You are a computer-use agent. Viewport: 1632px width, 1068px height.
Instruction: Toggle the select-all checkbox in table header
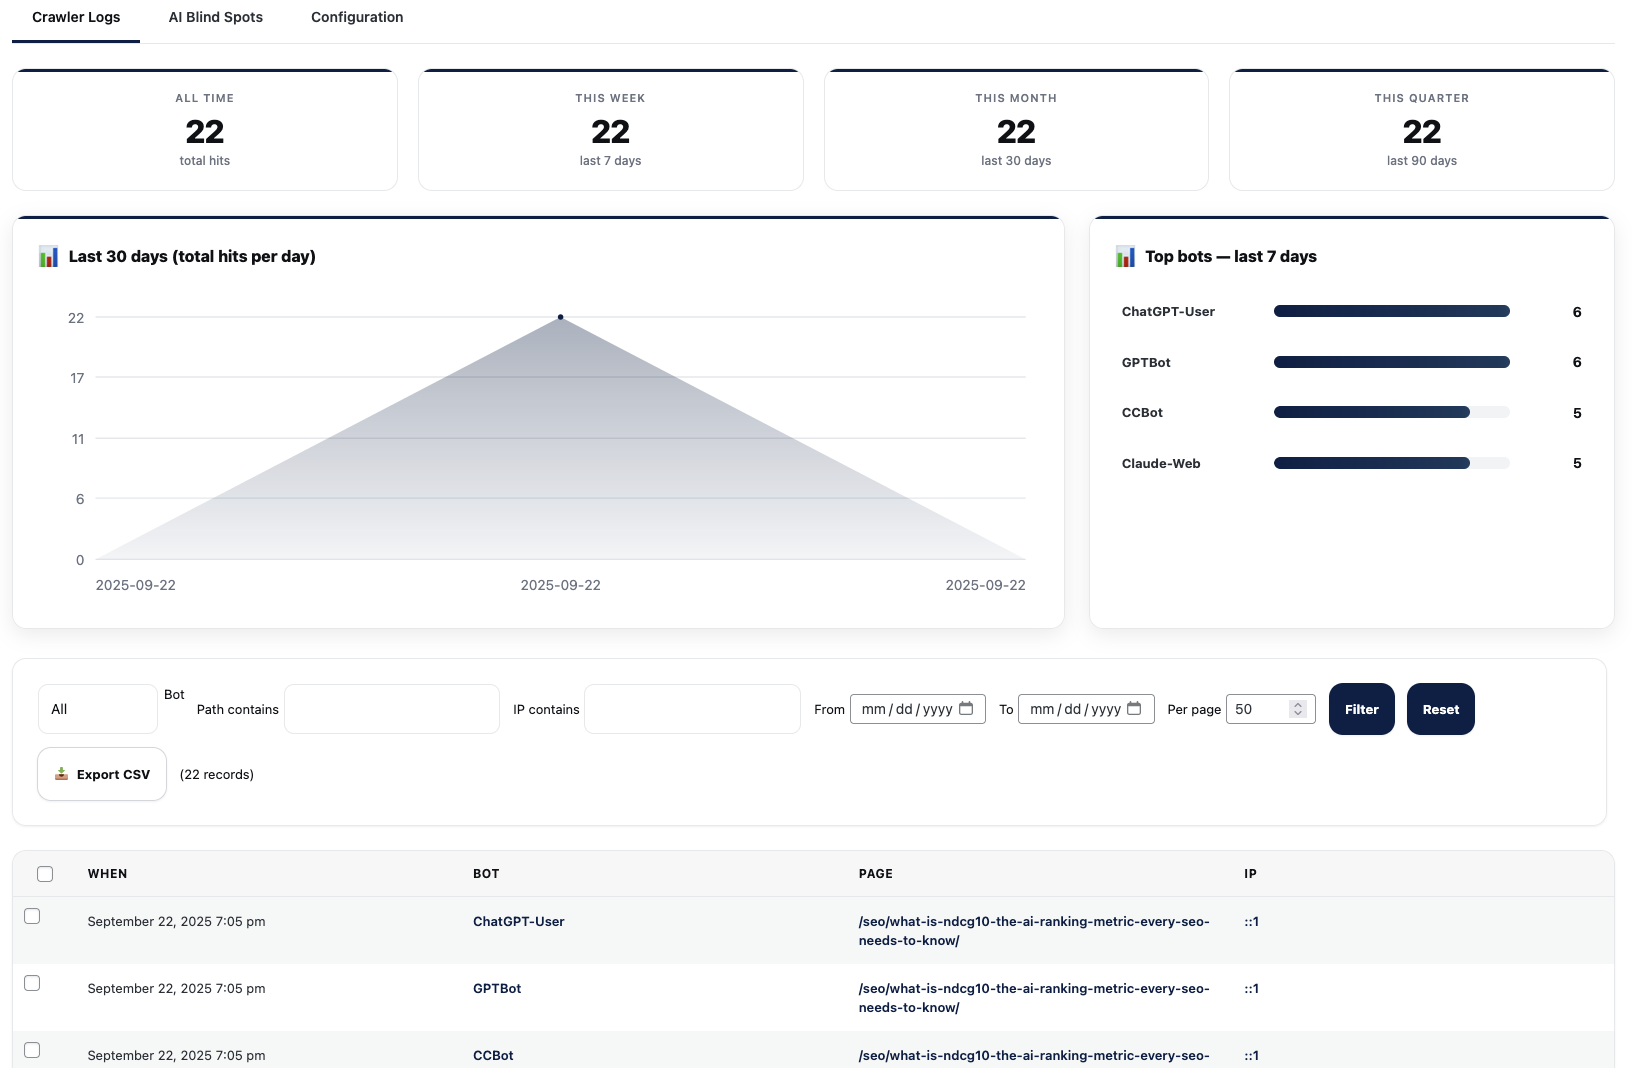[x=45, y=874]
